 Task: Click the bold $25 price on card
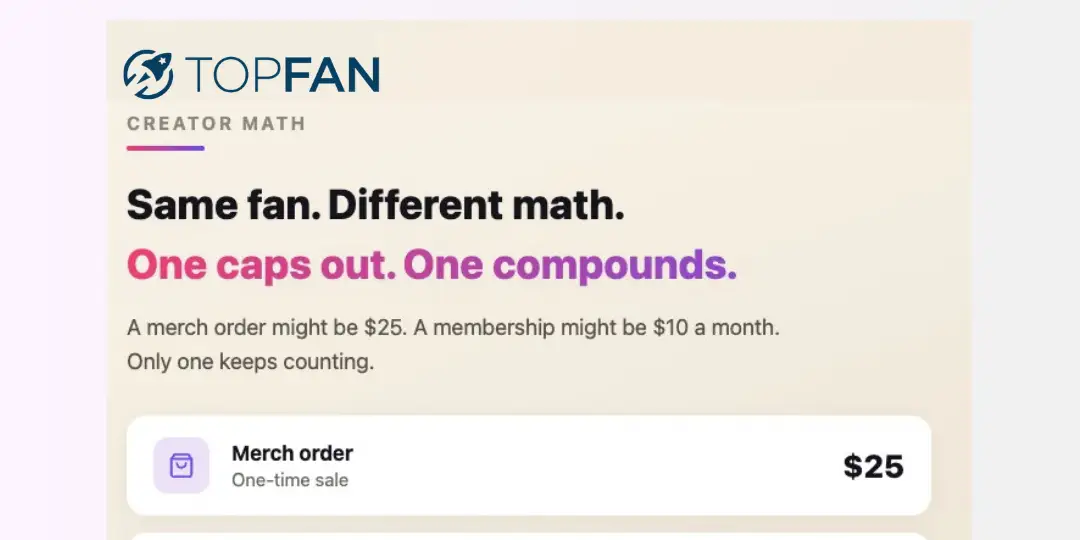[x=873, y=466]
